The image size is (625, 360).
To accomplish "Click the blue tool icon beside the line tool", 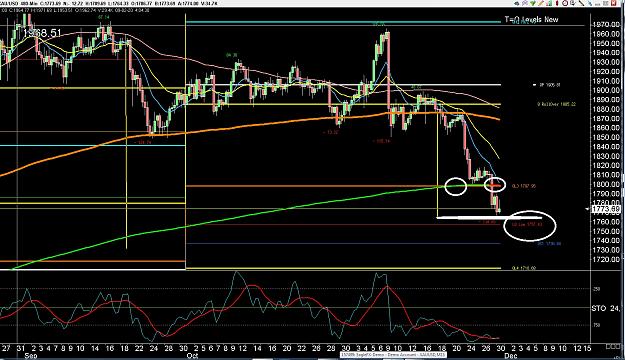I will point(590,3).
